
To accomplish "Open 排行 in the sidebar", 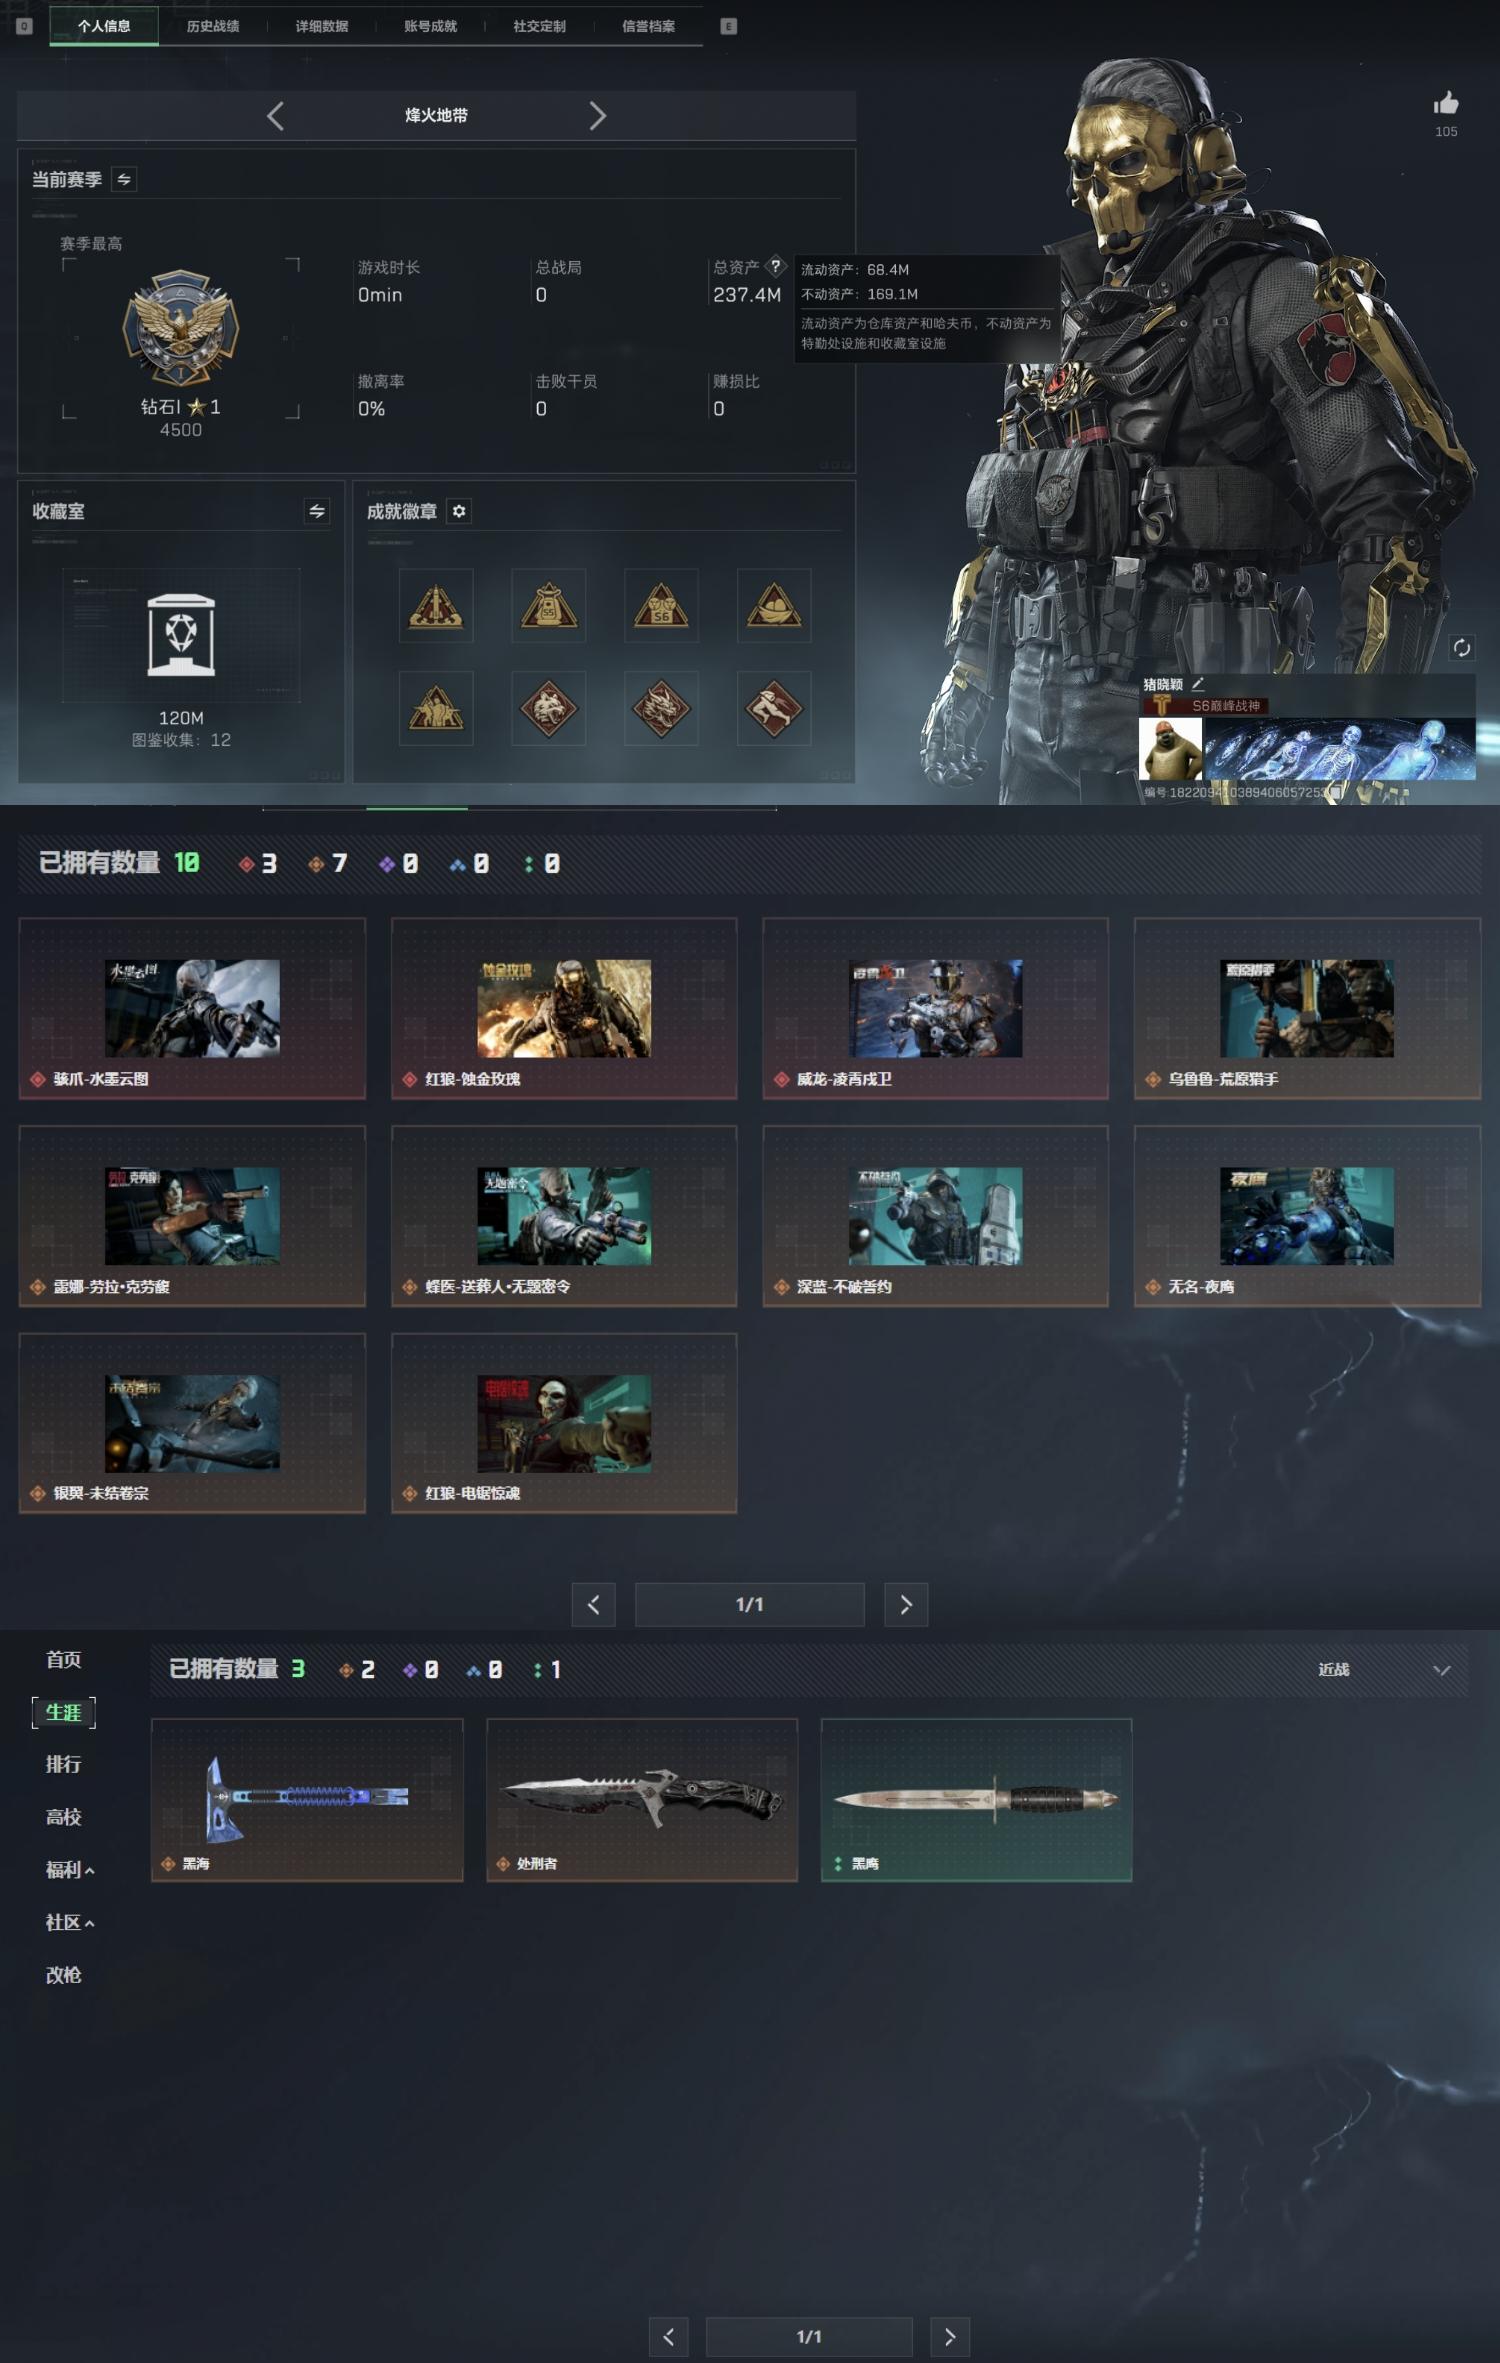I will coord(64,1764).
